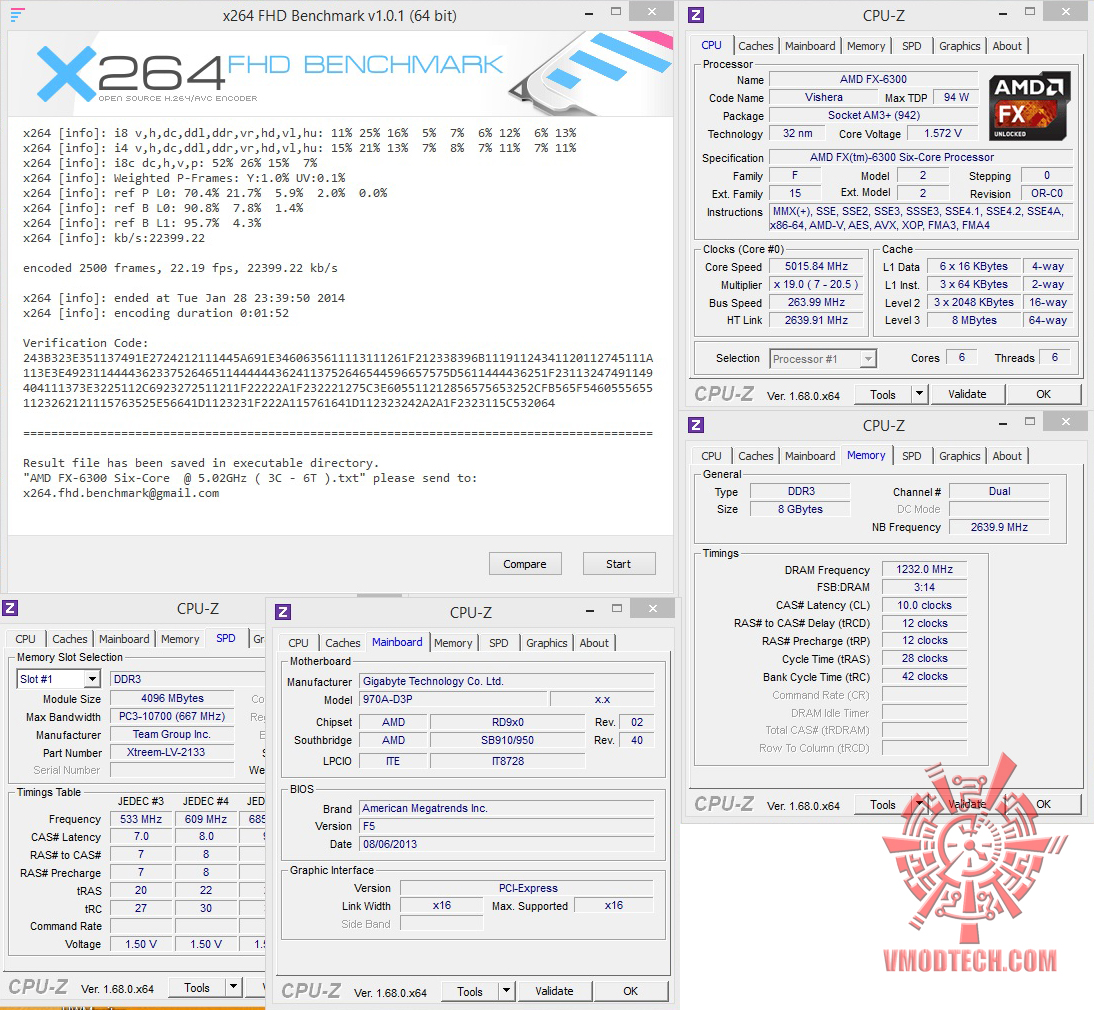Click the CAS# Latency value 10.0 clocks
Viewport: 1094px width, 1010px height.
(924, 605)
